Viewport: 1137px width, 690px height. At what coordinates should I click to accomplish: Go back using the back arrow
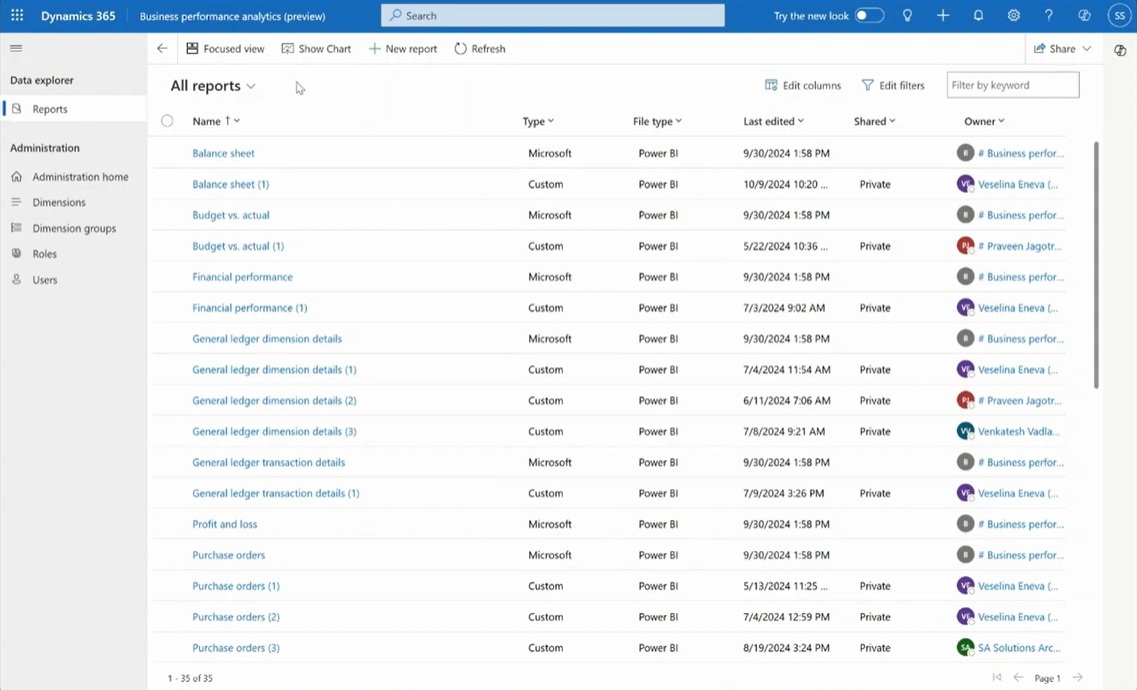(x=162, y=49)
